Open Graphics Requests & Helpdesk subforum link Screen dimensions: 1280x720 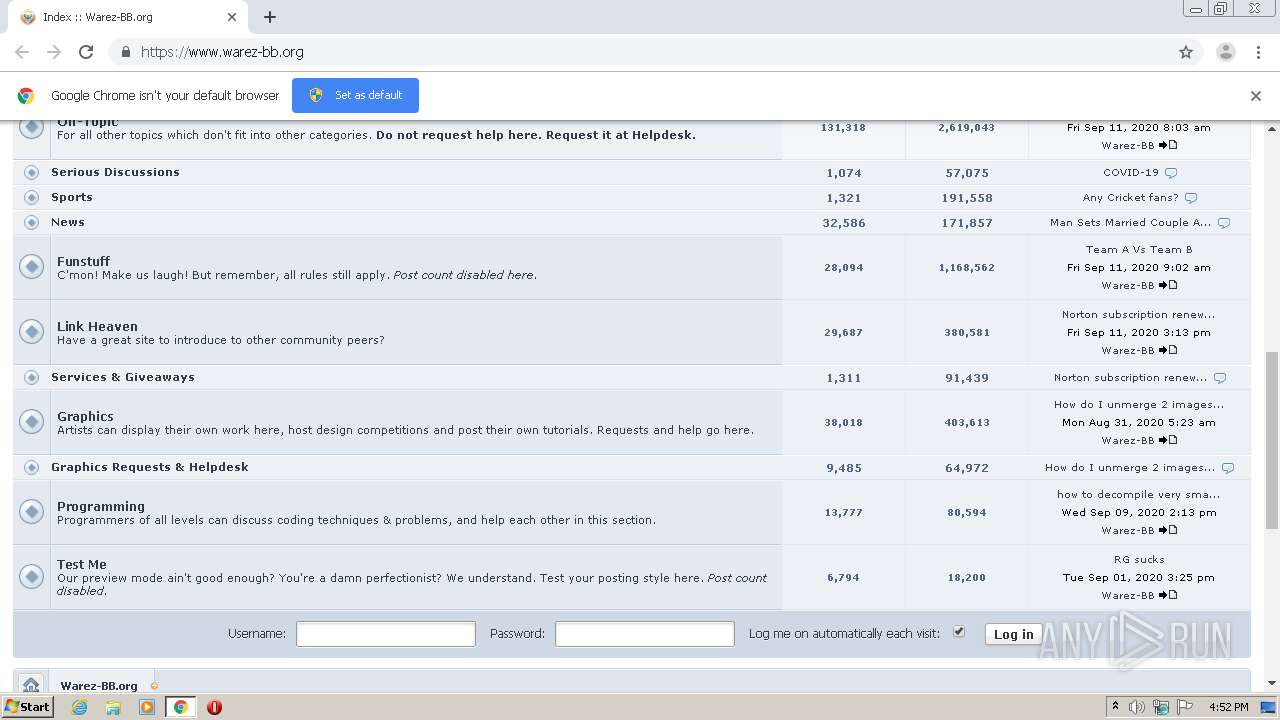(x=150, y=467)
